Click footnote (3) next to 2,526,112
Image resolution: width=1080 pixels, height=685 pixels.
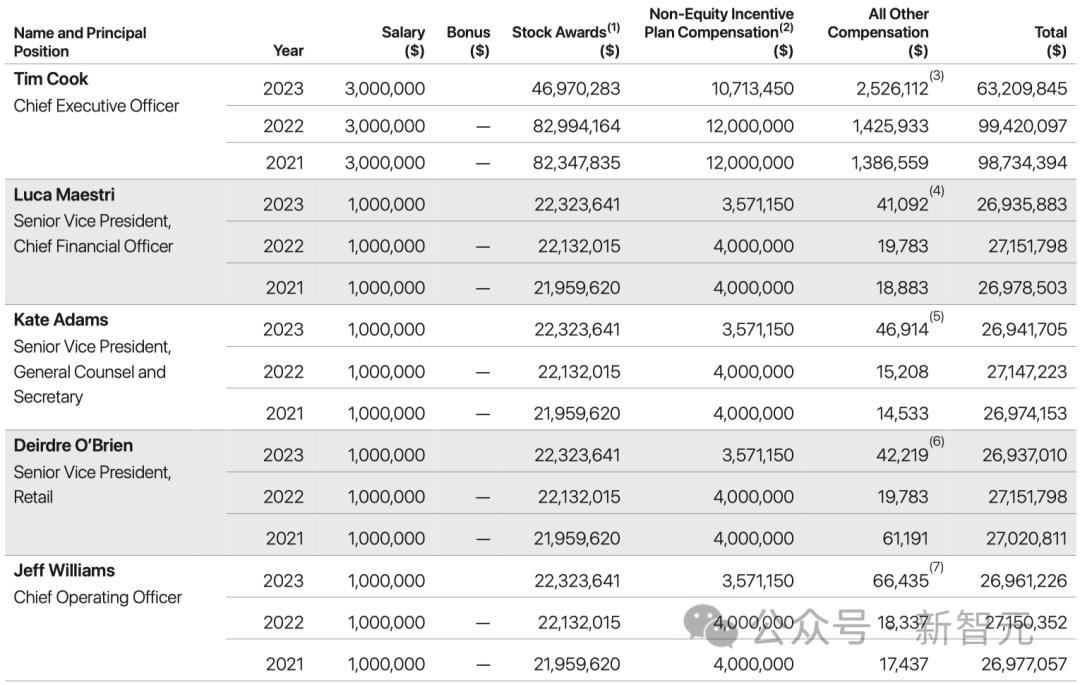point(936,76)
